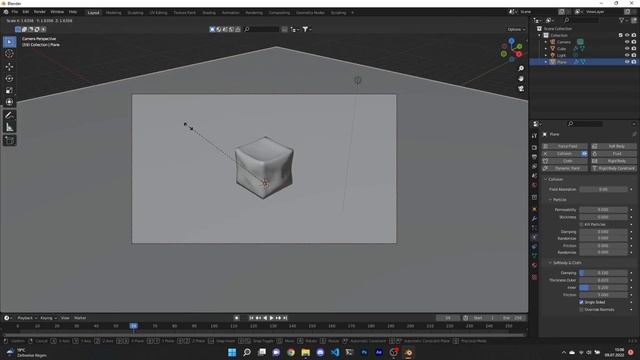640x360 pixels.
Task: Open the Scene properties tab icon
Action: click(534, 176)
